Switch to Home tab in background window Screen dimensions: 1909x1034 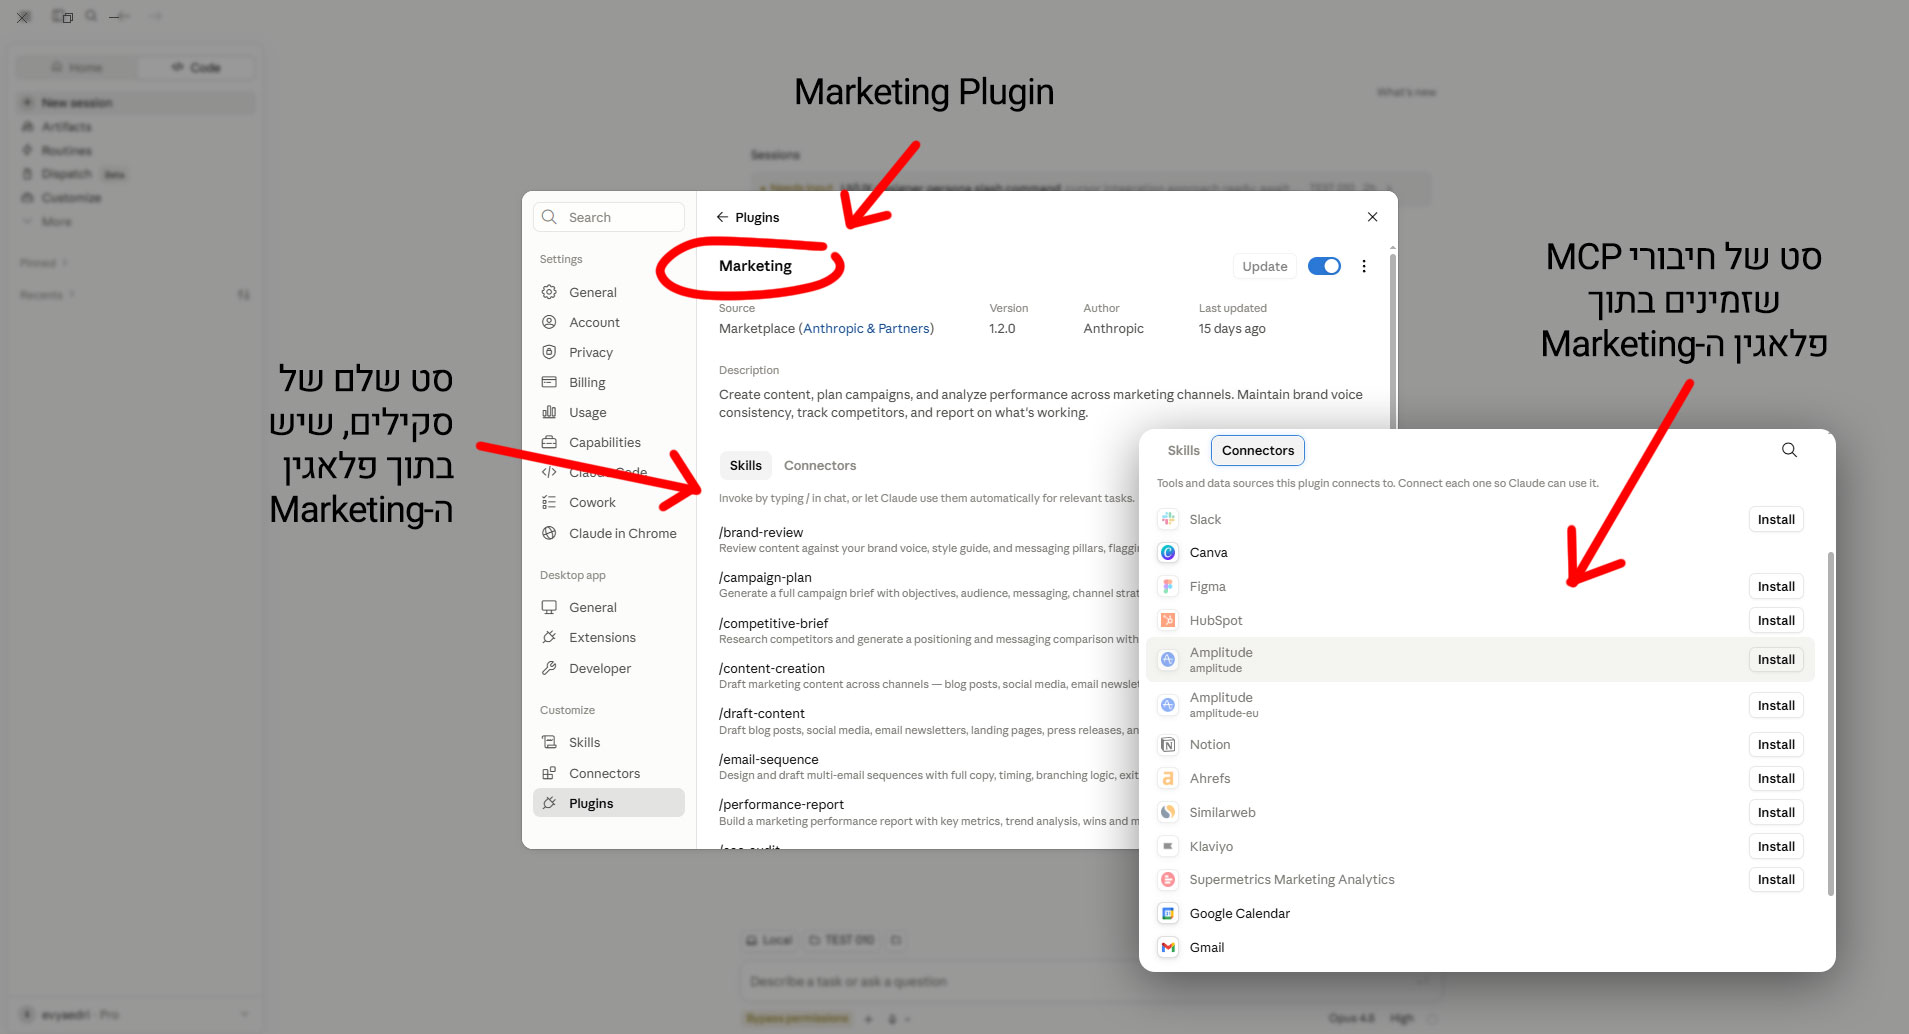[77, 67]
